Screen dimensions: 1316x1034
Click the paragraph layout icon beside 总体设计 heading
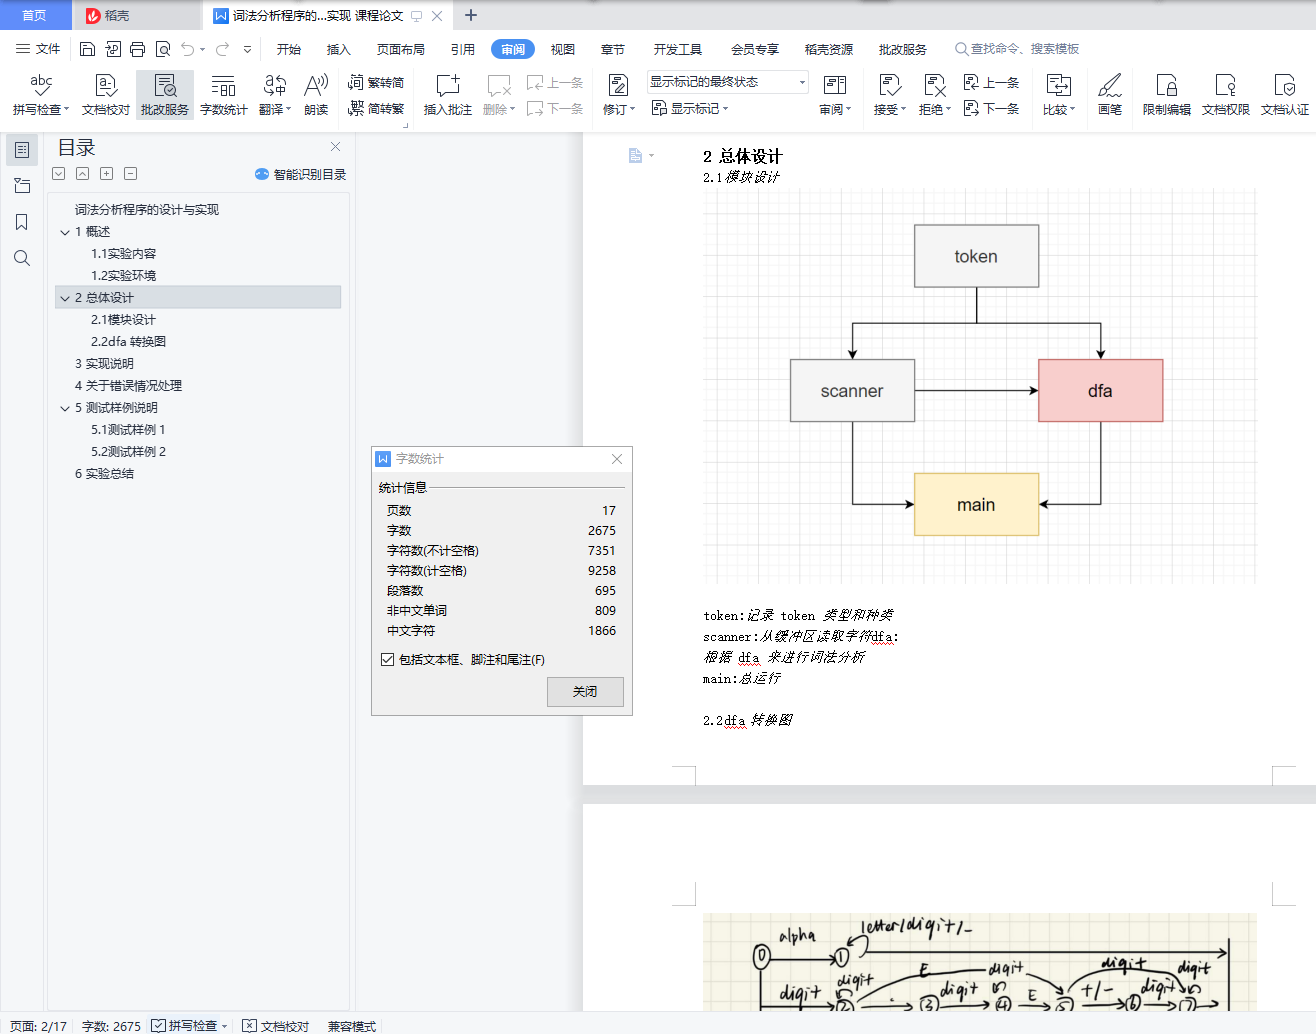pos(635,155)
